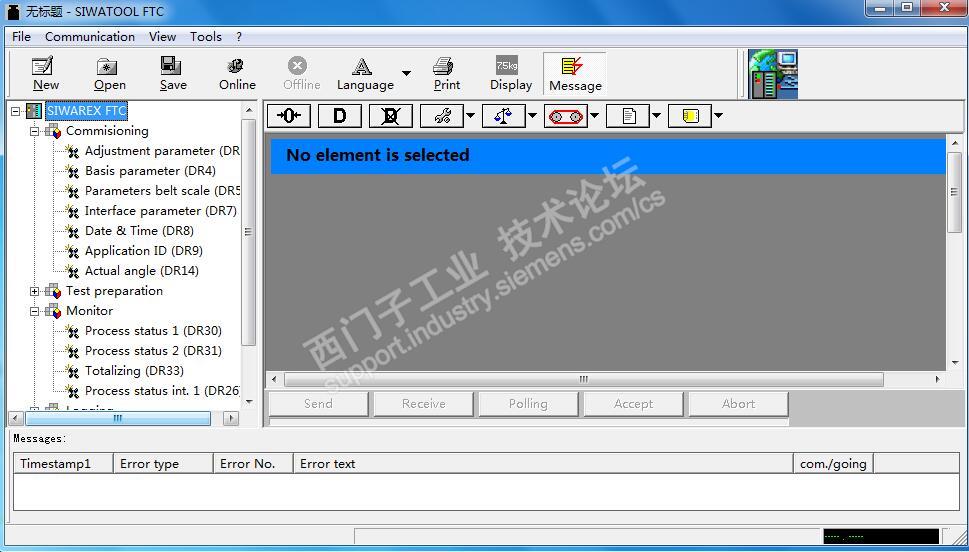
Task: Click the D command button
Action: (339, 116)
